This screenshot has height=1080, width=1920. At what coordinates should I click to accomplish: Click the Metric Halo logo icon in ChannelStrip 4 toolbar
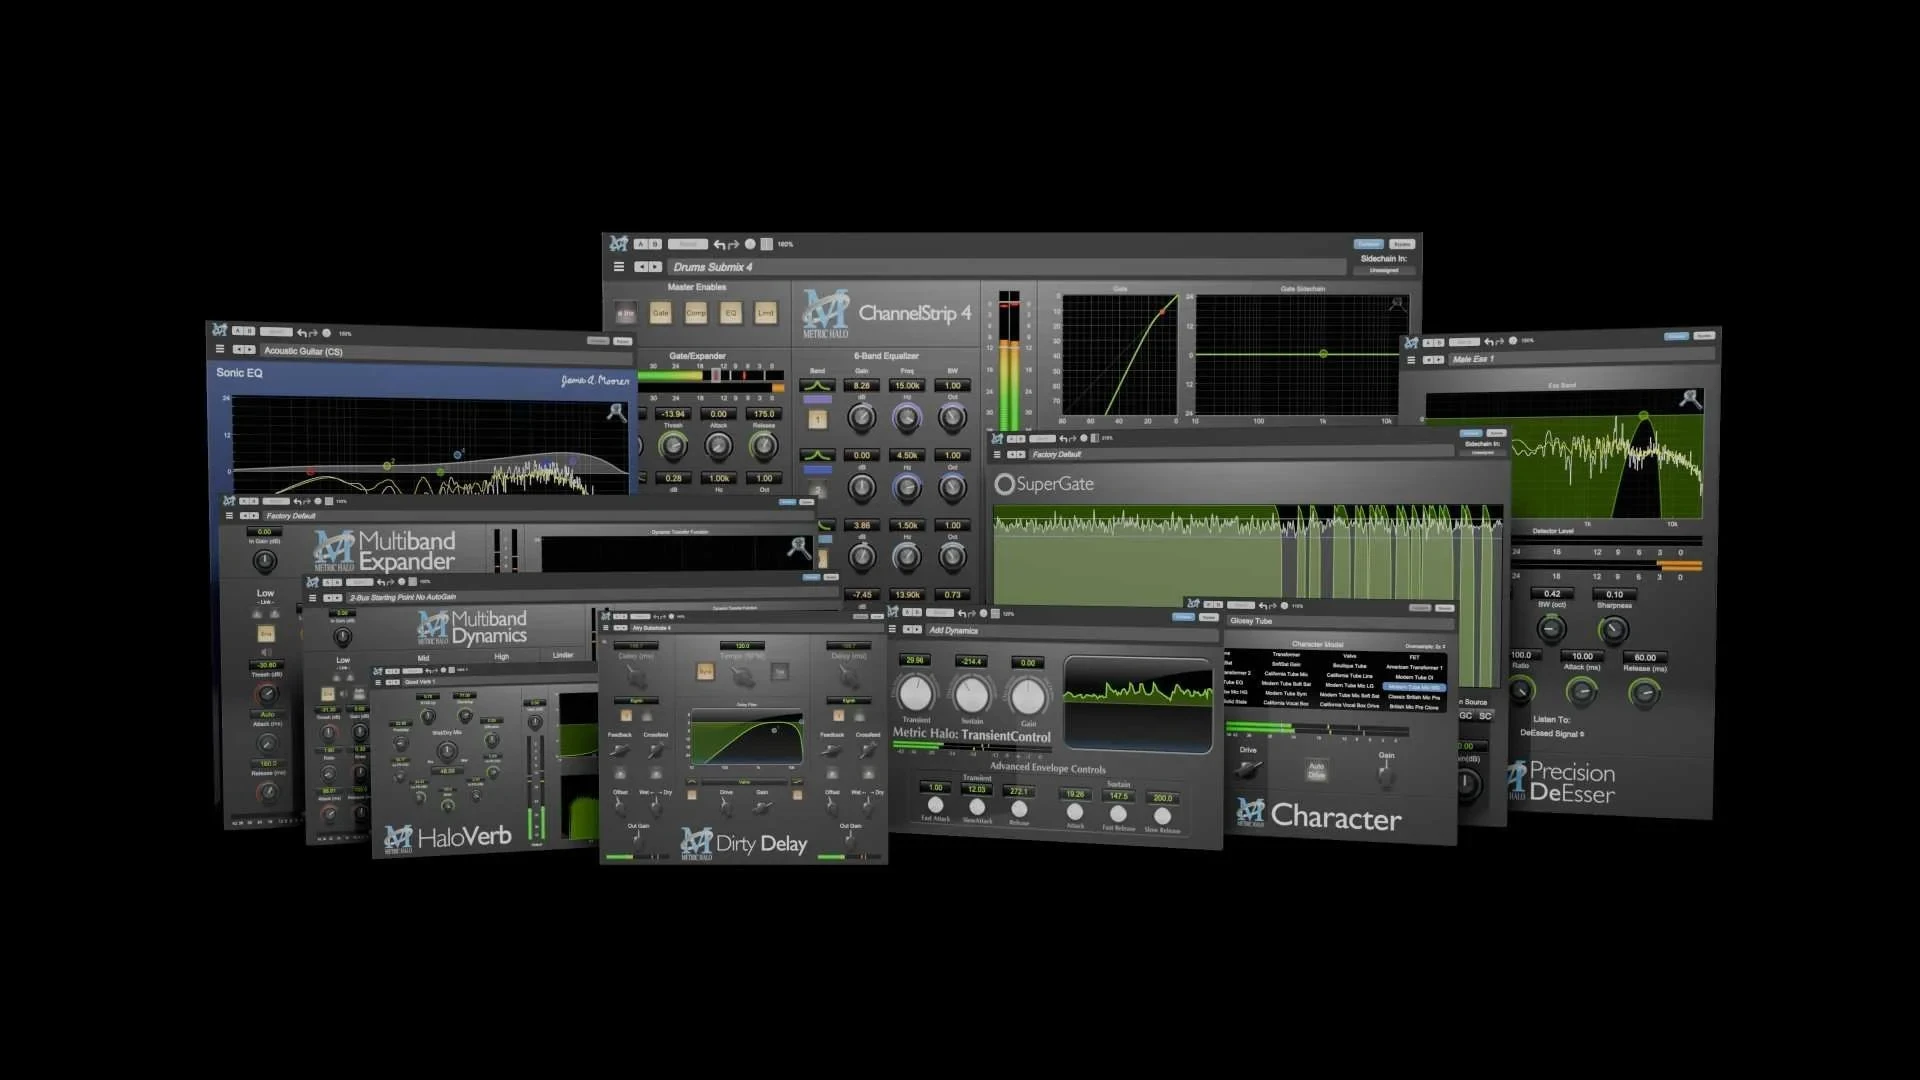[619, 244]
